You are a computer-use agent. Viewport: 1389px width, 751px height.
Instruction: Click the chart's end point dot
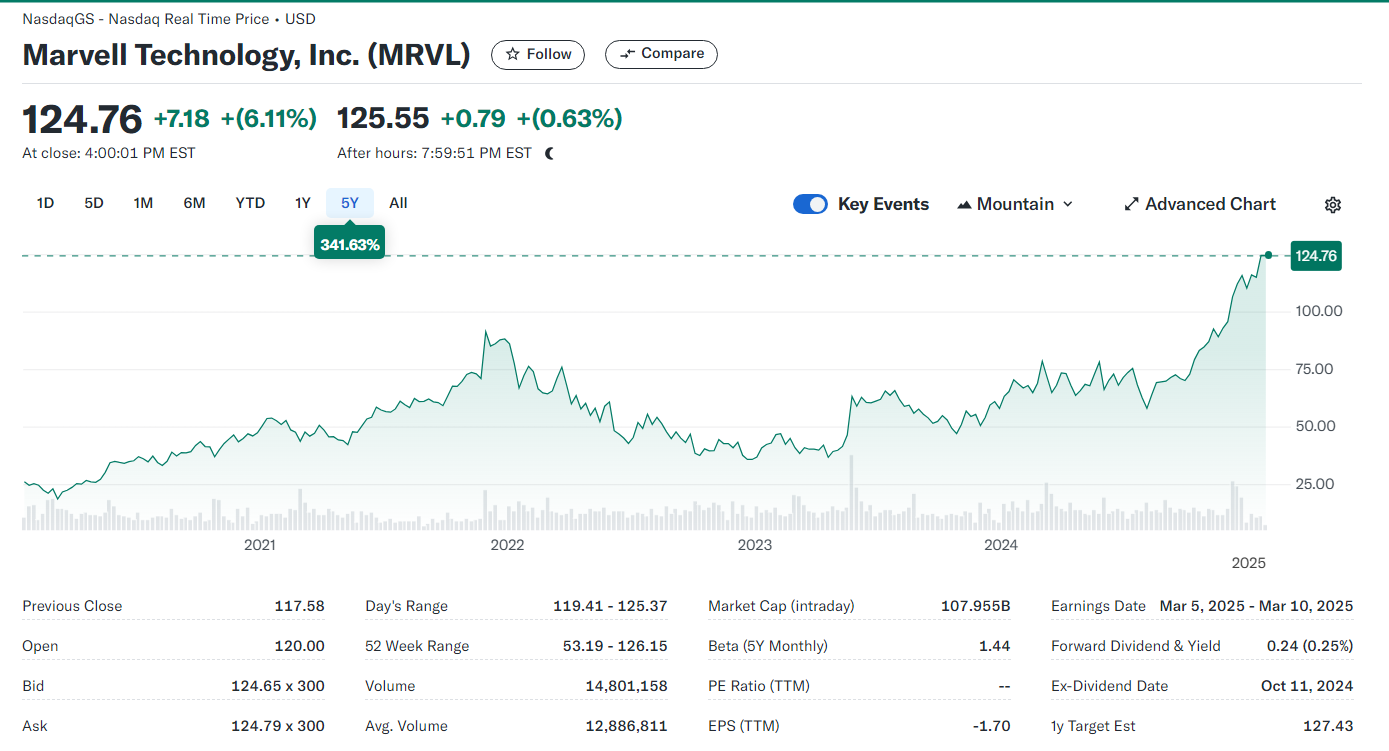click(1268, 255)
